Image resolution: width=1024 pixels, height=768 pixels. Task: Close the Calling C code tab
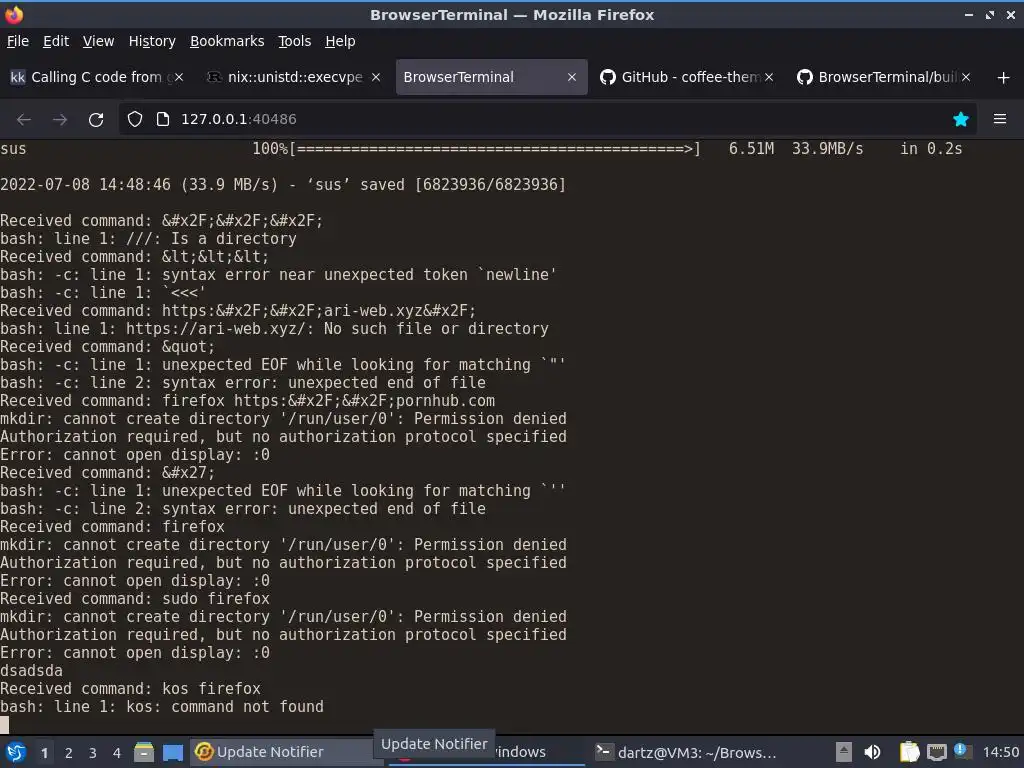(179, 77)
